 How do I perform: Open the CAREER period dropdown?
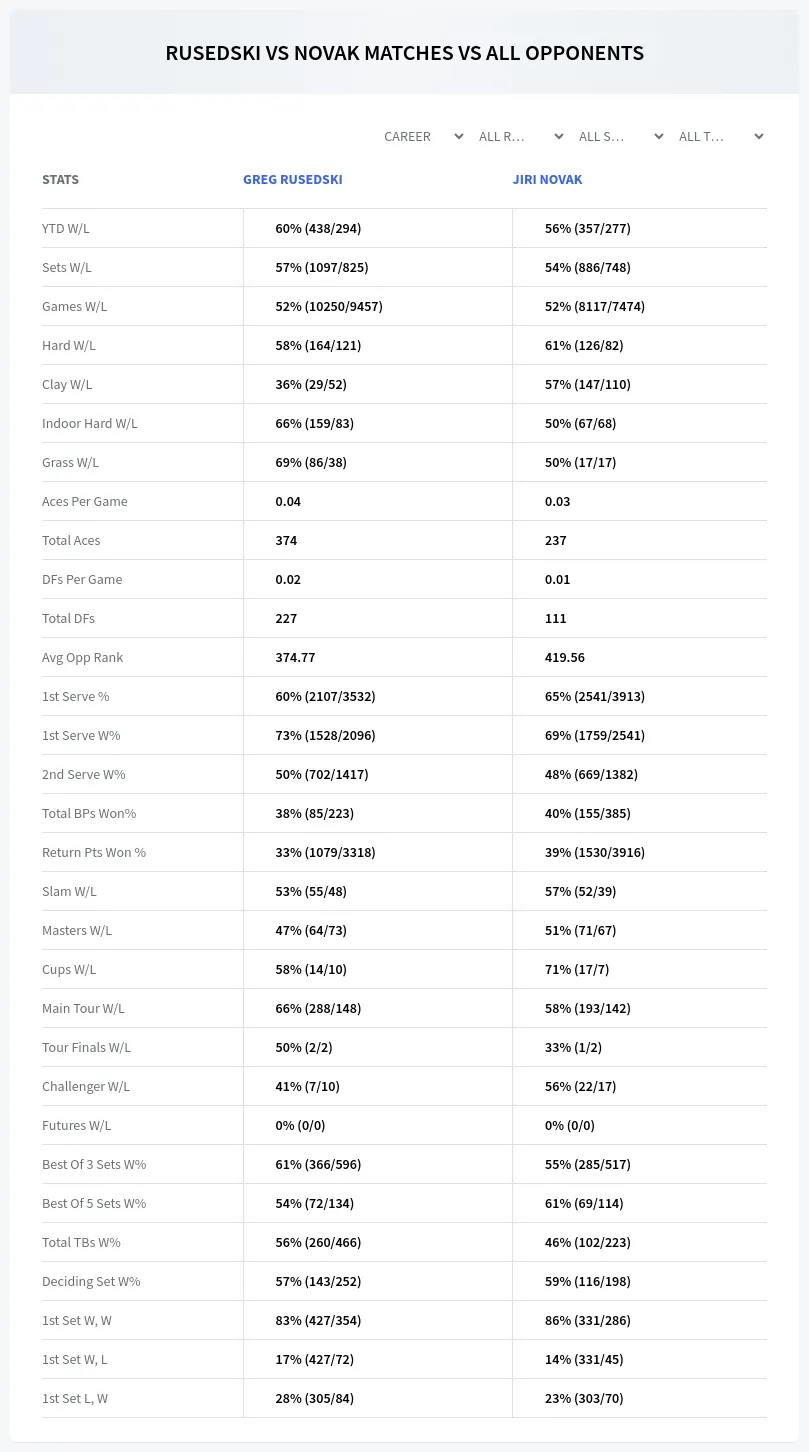click(423, 136)
